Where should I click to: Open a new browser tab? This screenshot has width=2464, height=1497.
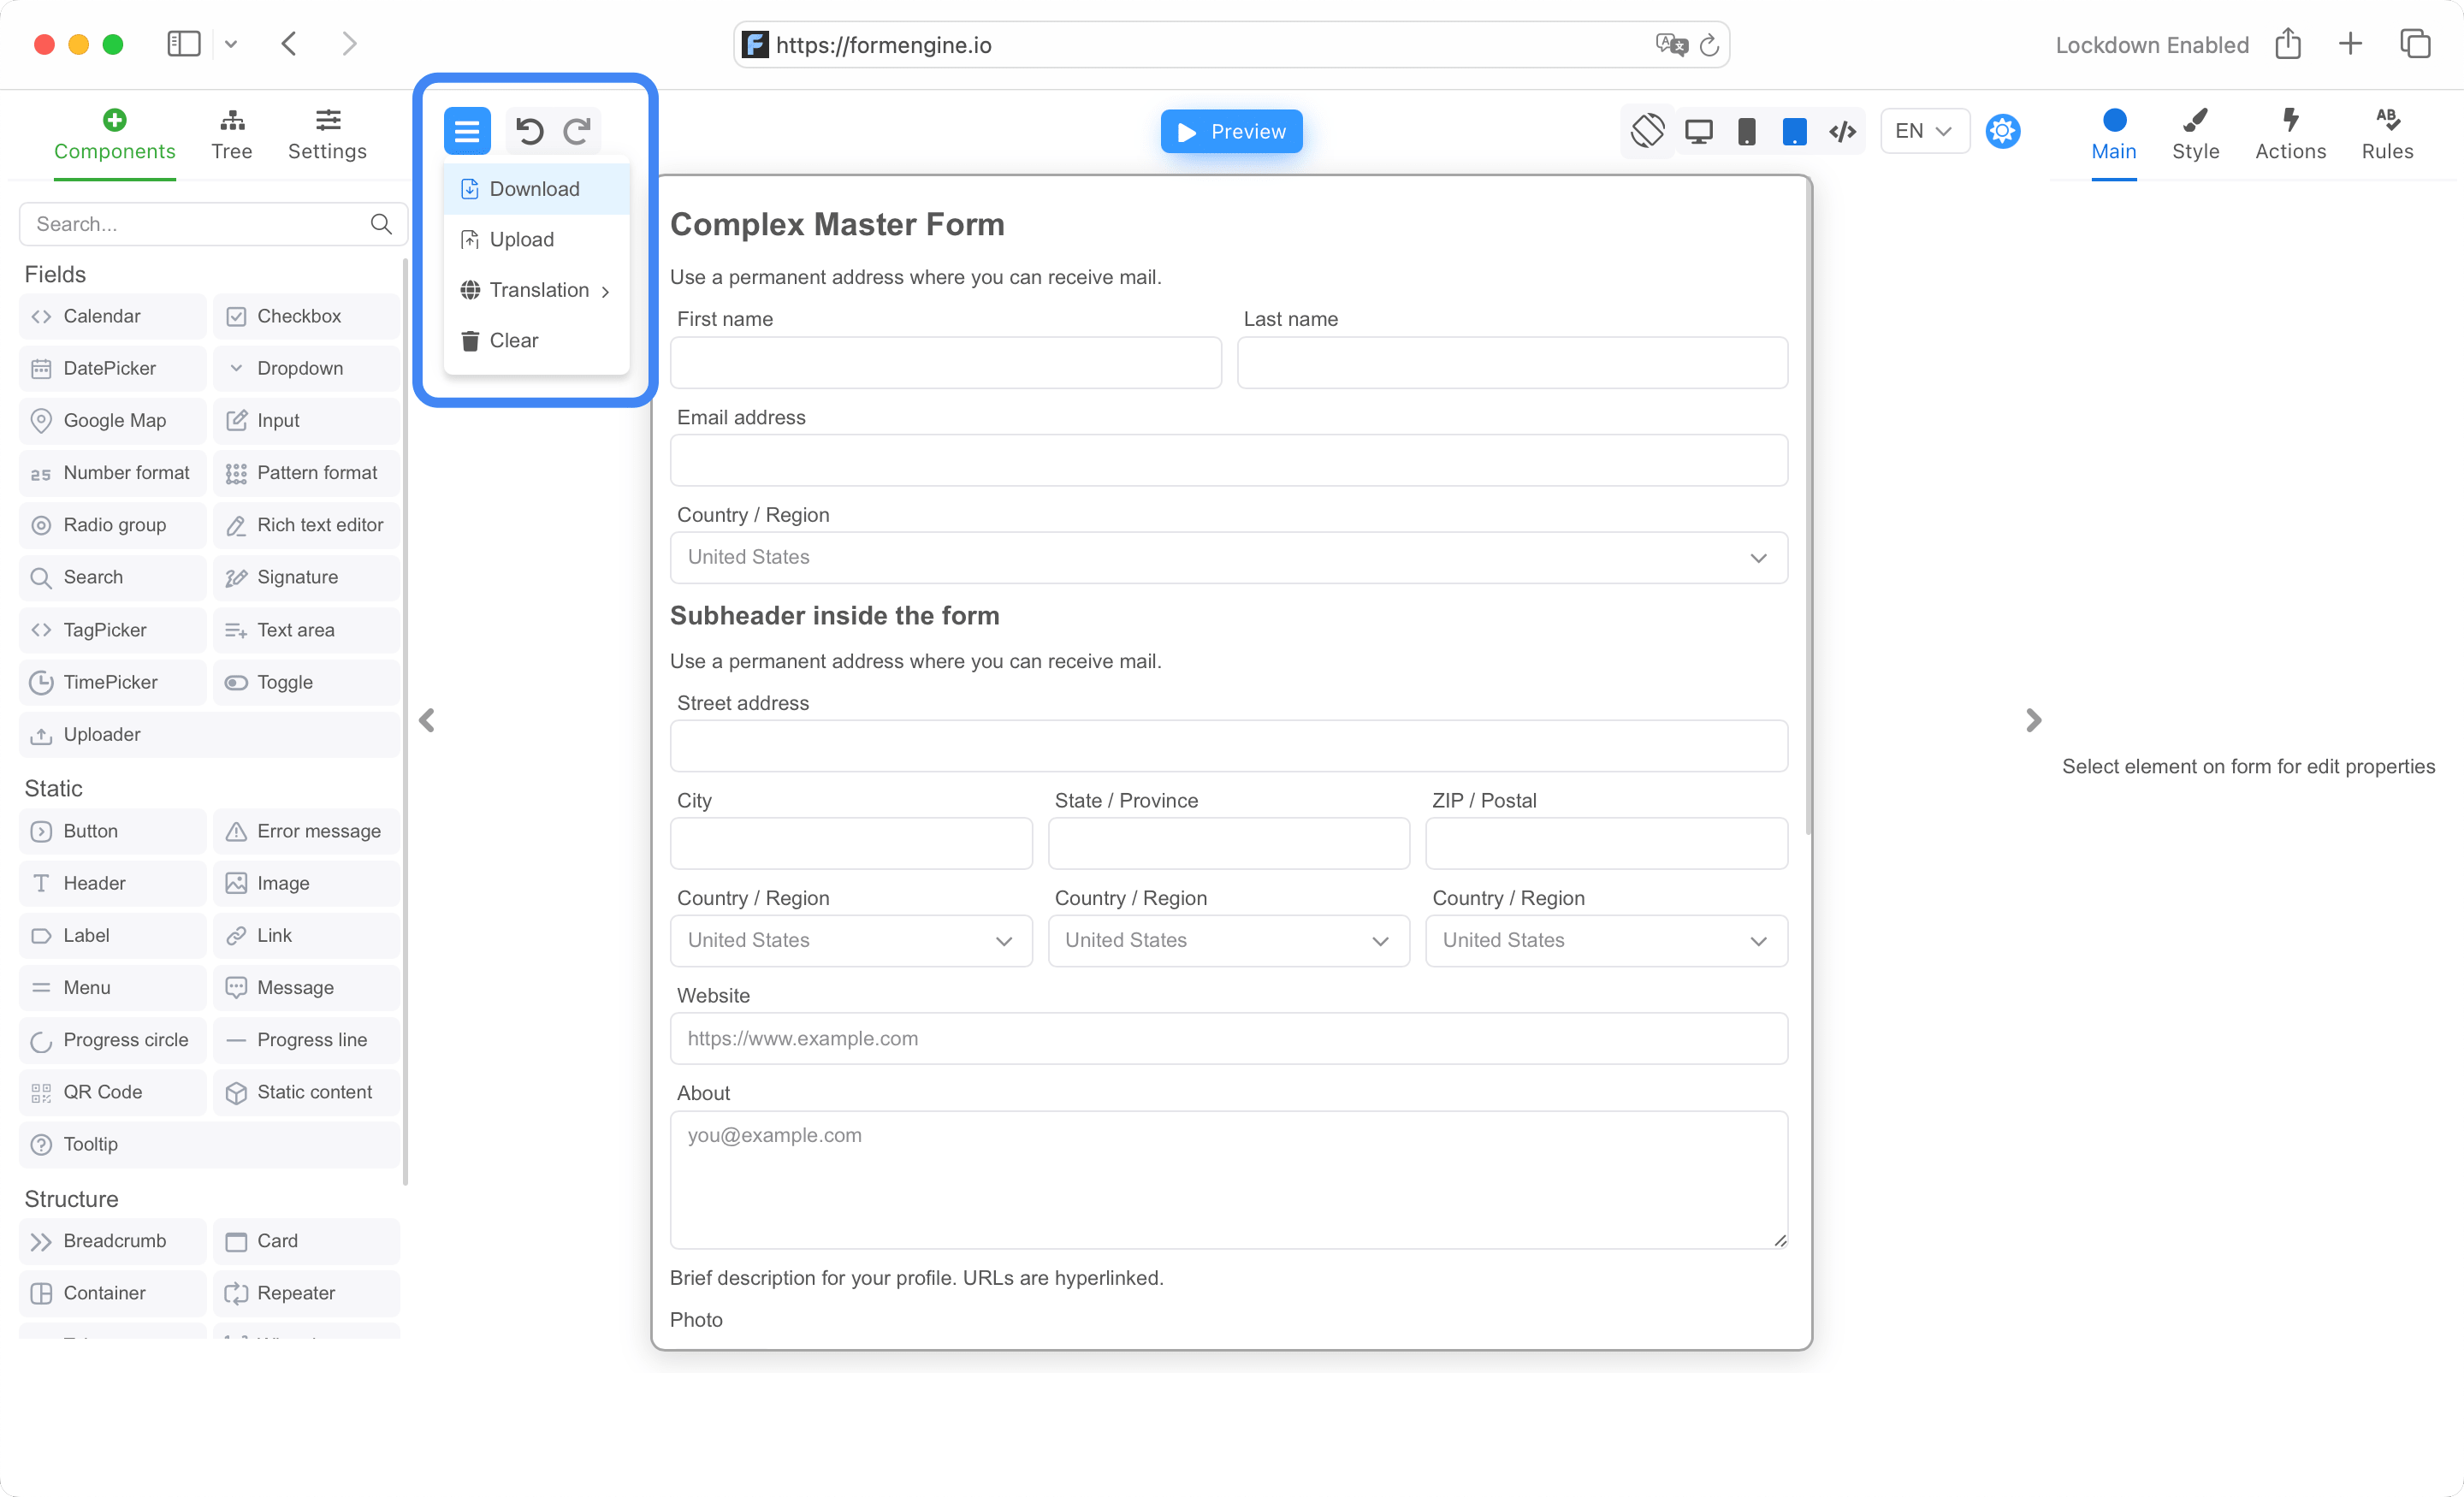pyautogui.click(x=2351, y=44)
